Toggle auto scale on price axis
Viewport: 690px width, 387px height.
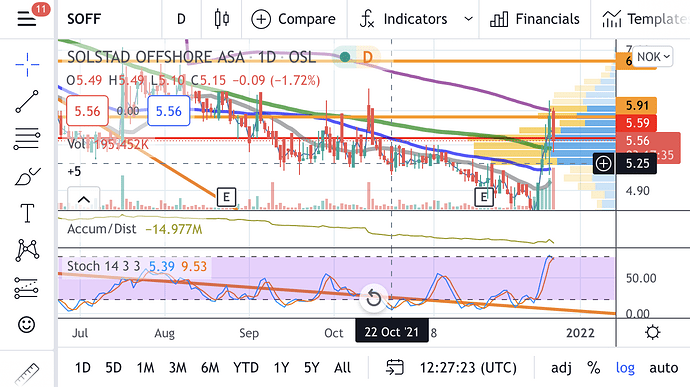(x=664, y=367)
